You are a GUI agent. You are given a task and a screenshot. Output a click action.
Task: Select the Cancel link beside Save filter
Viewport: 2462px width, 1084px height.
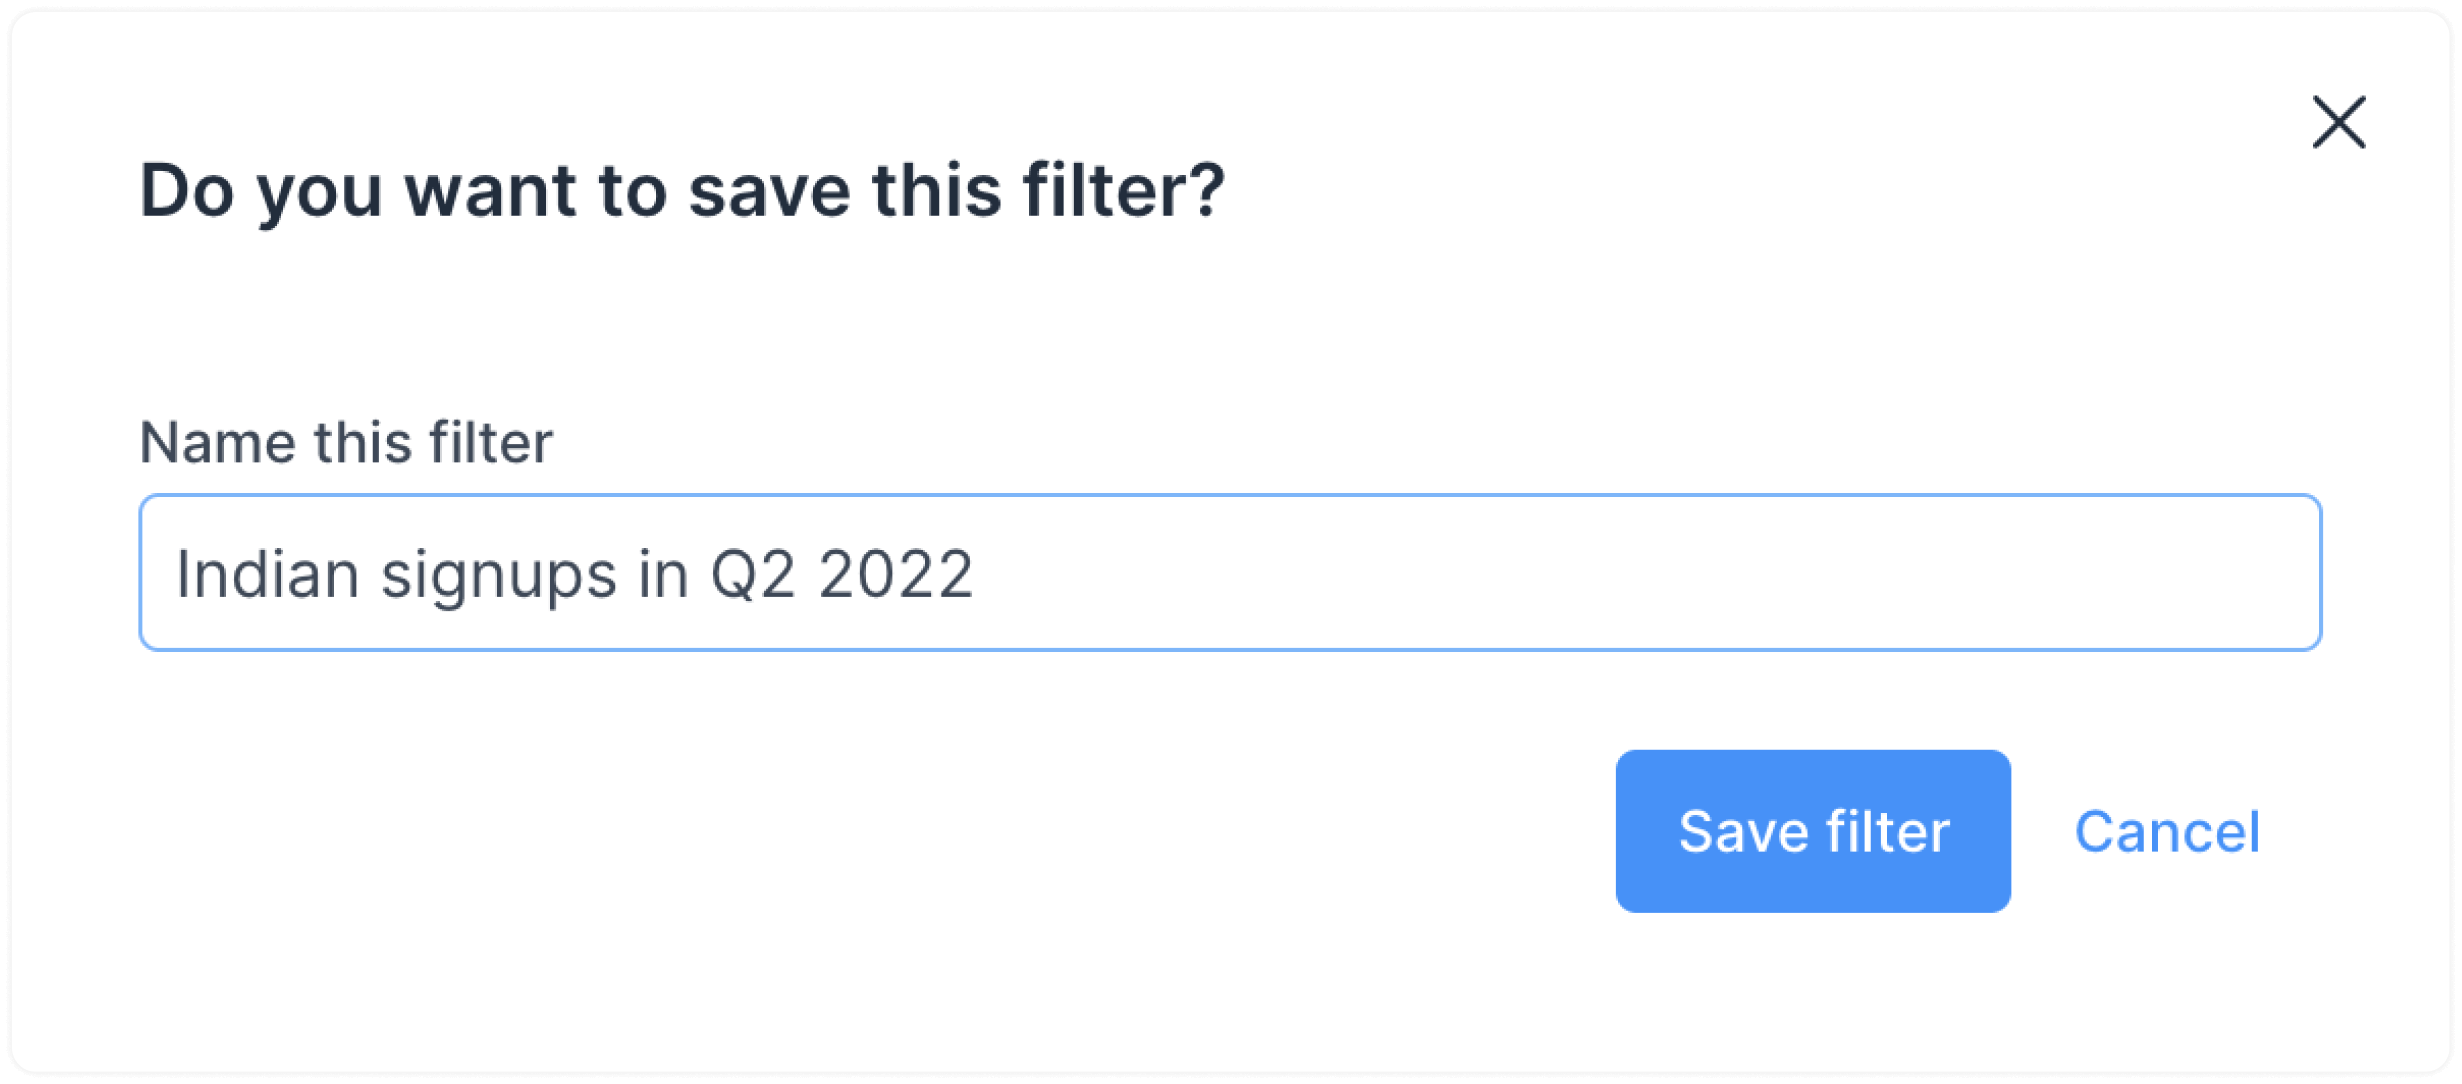point(2166,831)
